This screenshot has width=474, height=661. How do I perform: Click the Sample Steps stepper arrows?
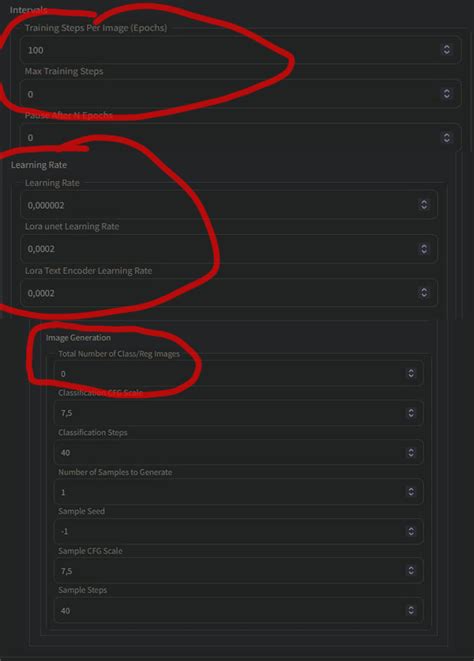pos(411,610)
